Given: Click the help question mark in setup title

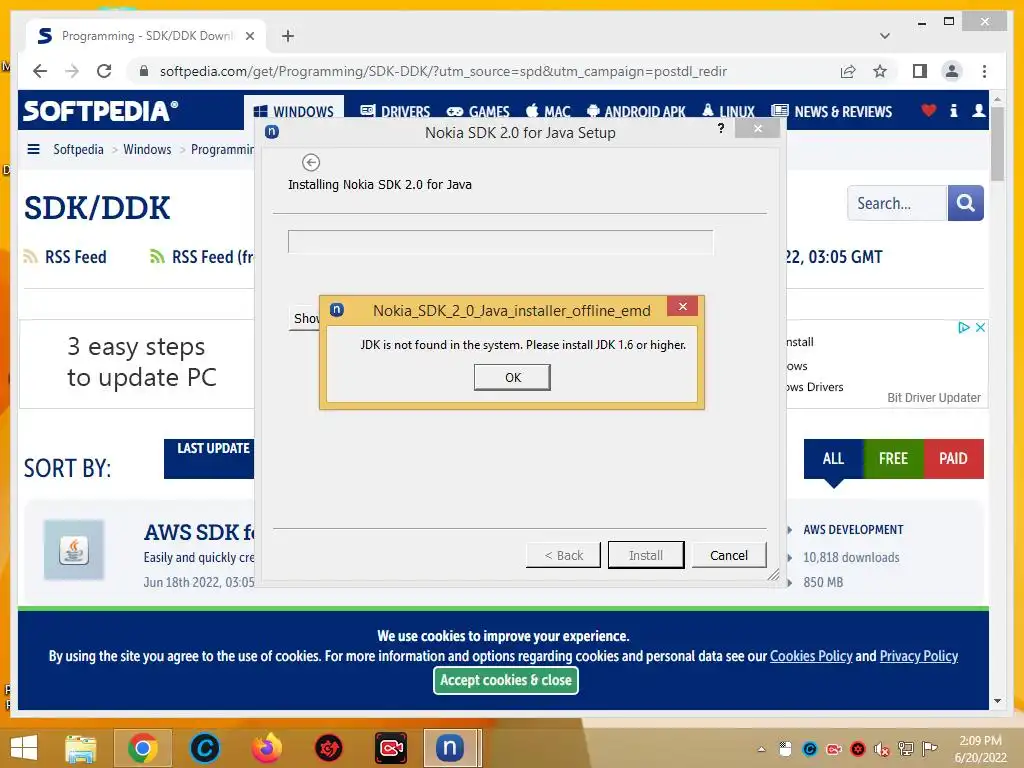Looking at the screenshot, I should 721,128.
